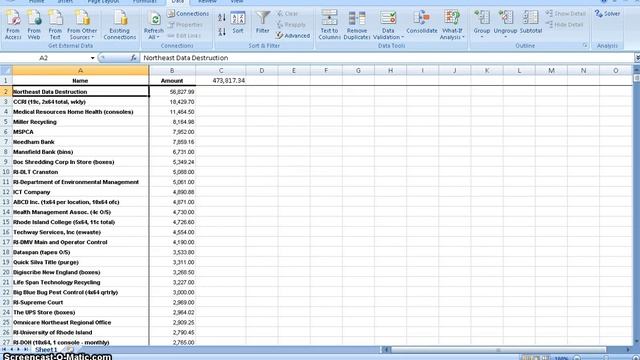Toggle the Filter funnel
Viewport: 640px width, 360px height.
click(x=263, y=22)
